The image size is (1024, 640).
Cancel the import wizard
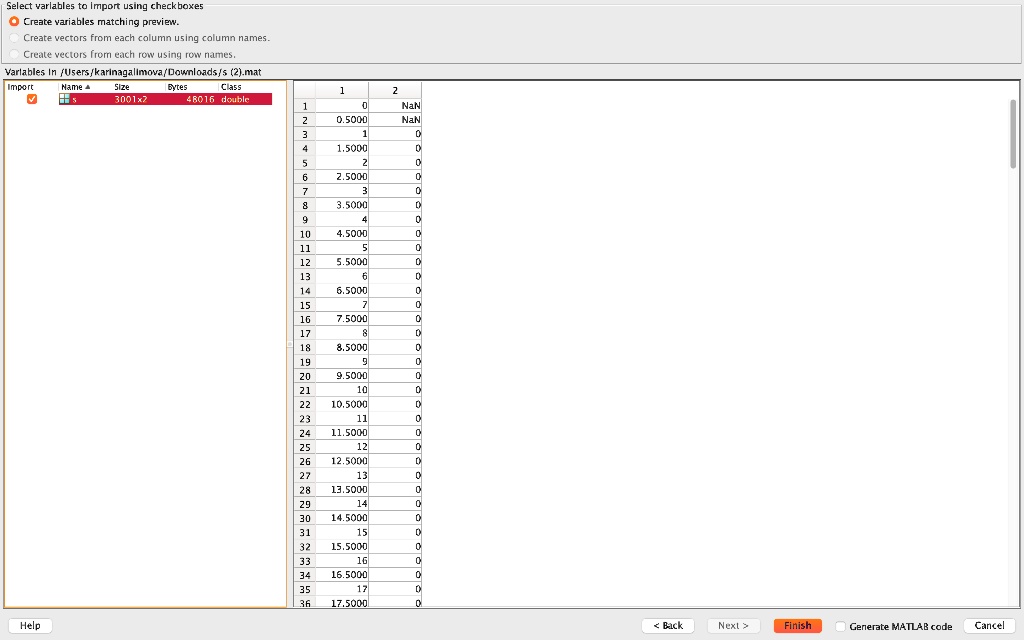point(988,625)
